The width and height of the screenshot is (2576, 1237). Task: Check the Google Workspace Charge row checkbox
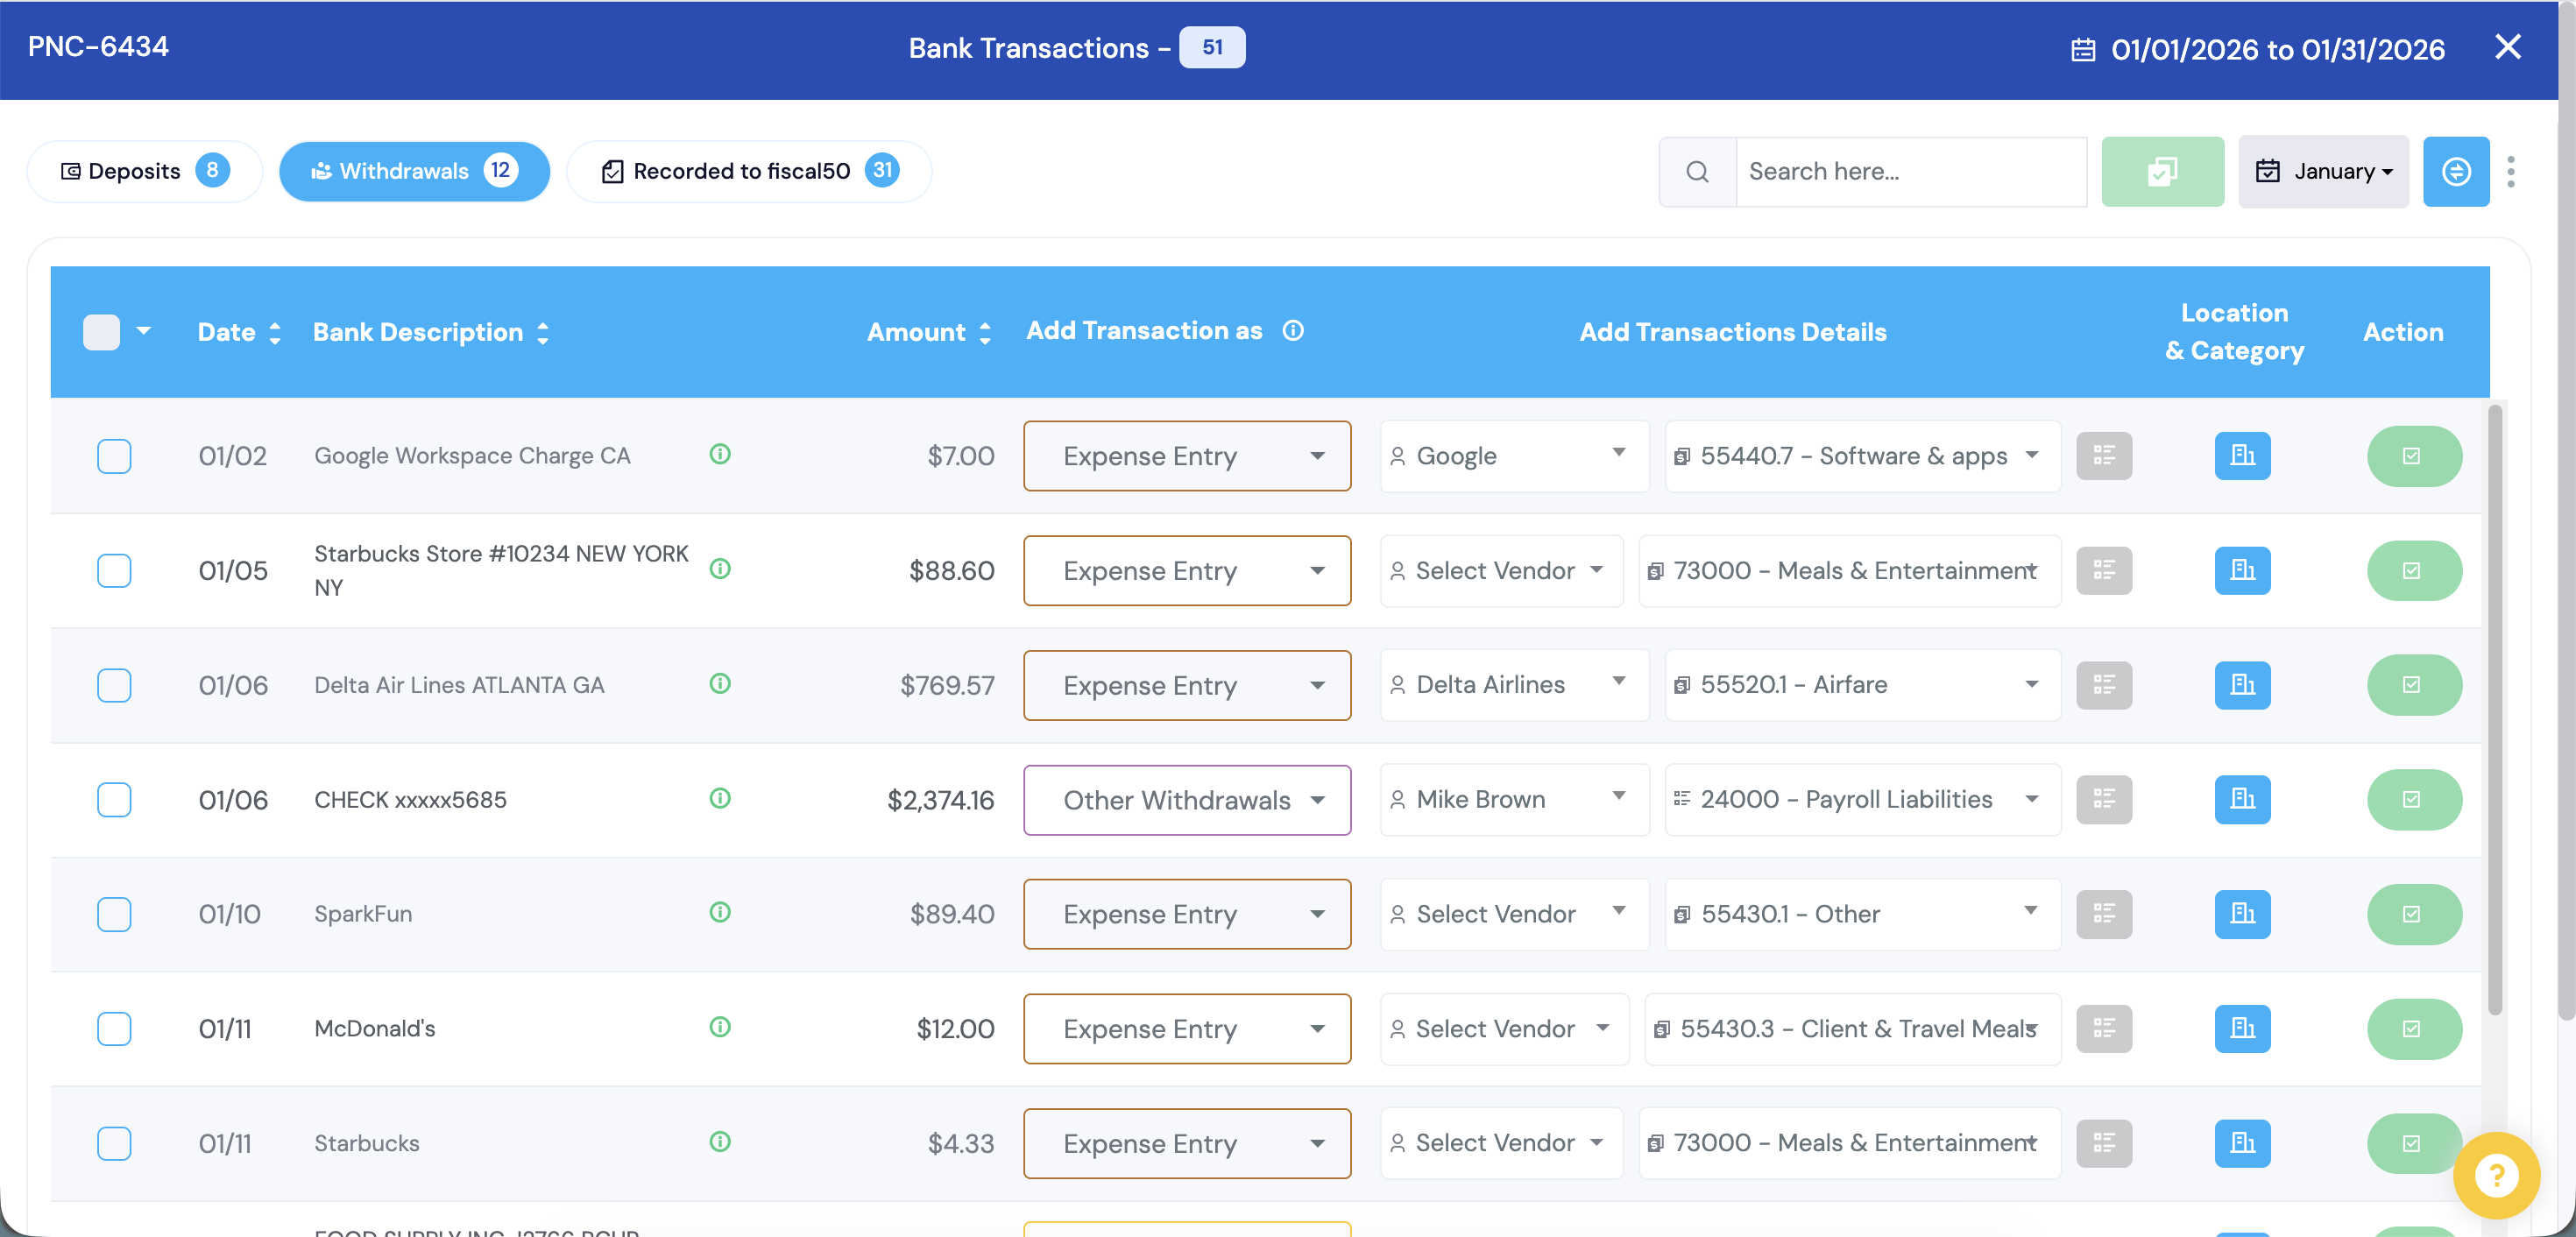pos(114,456)
